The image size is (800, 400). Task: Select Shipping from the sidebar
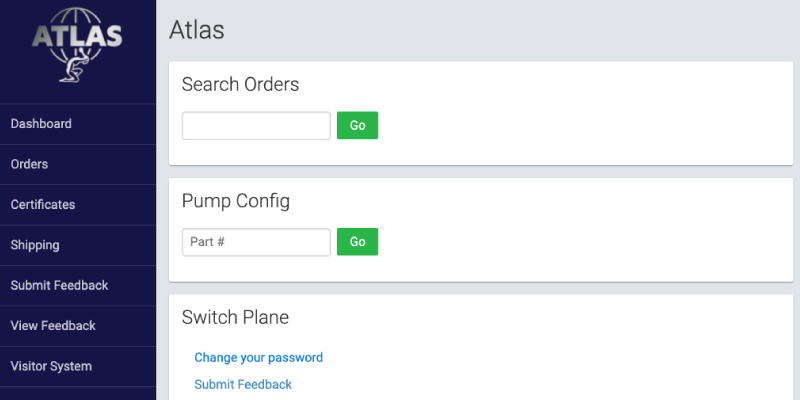tap(78, 245)
